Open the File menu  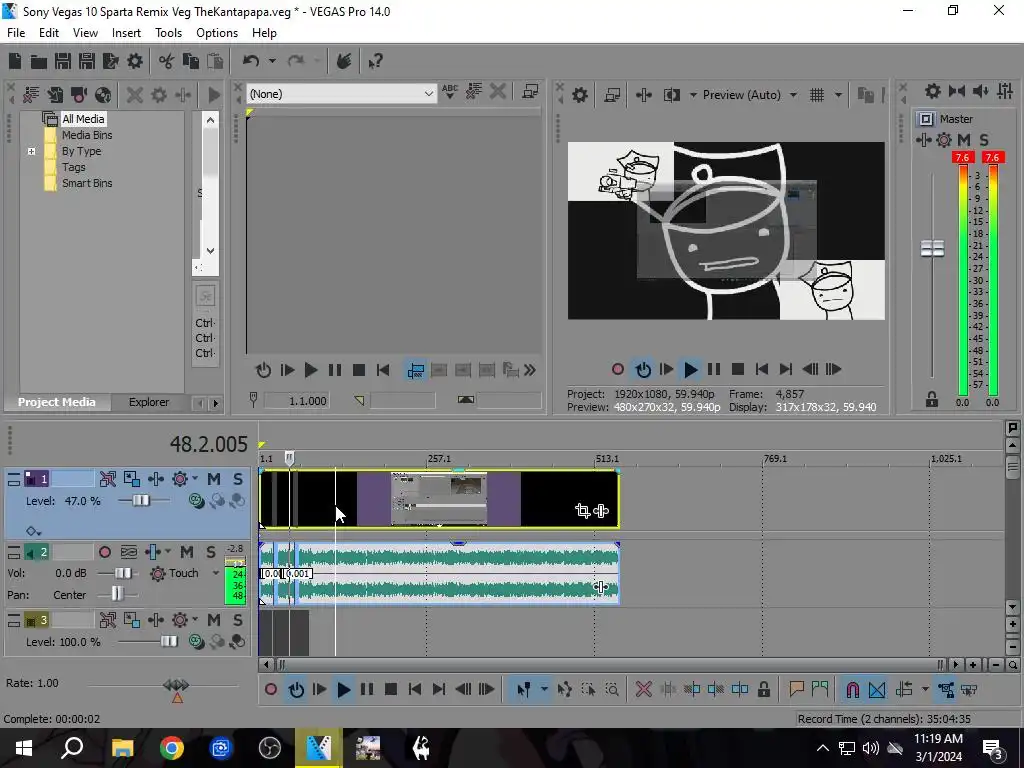[x=16, y=33]
